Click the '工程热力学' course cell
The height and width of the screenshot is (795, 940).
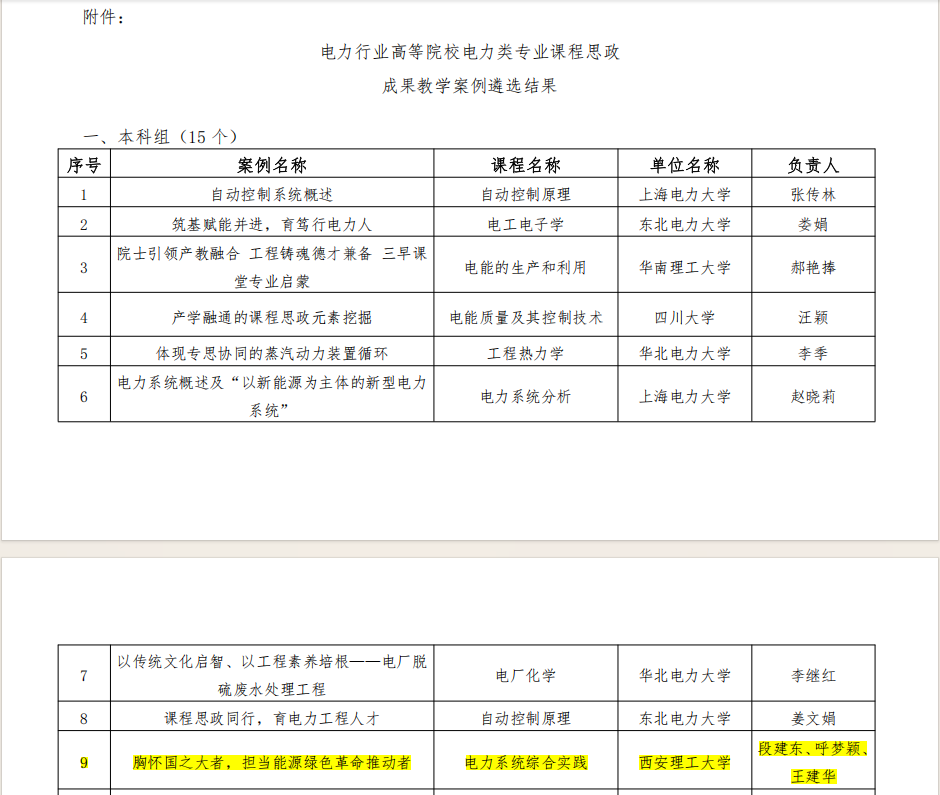(526, 353)
